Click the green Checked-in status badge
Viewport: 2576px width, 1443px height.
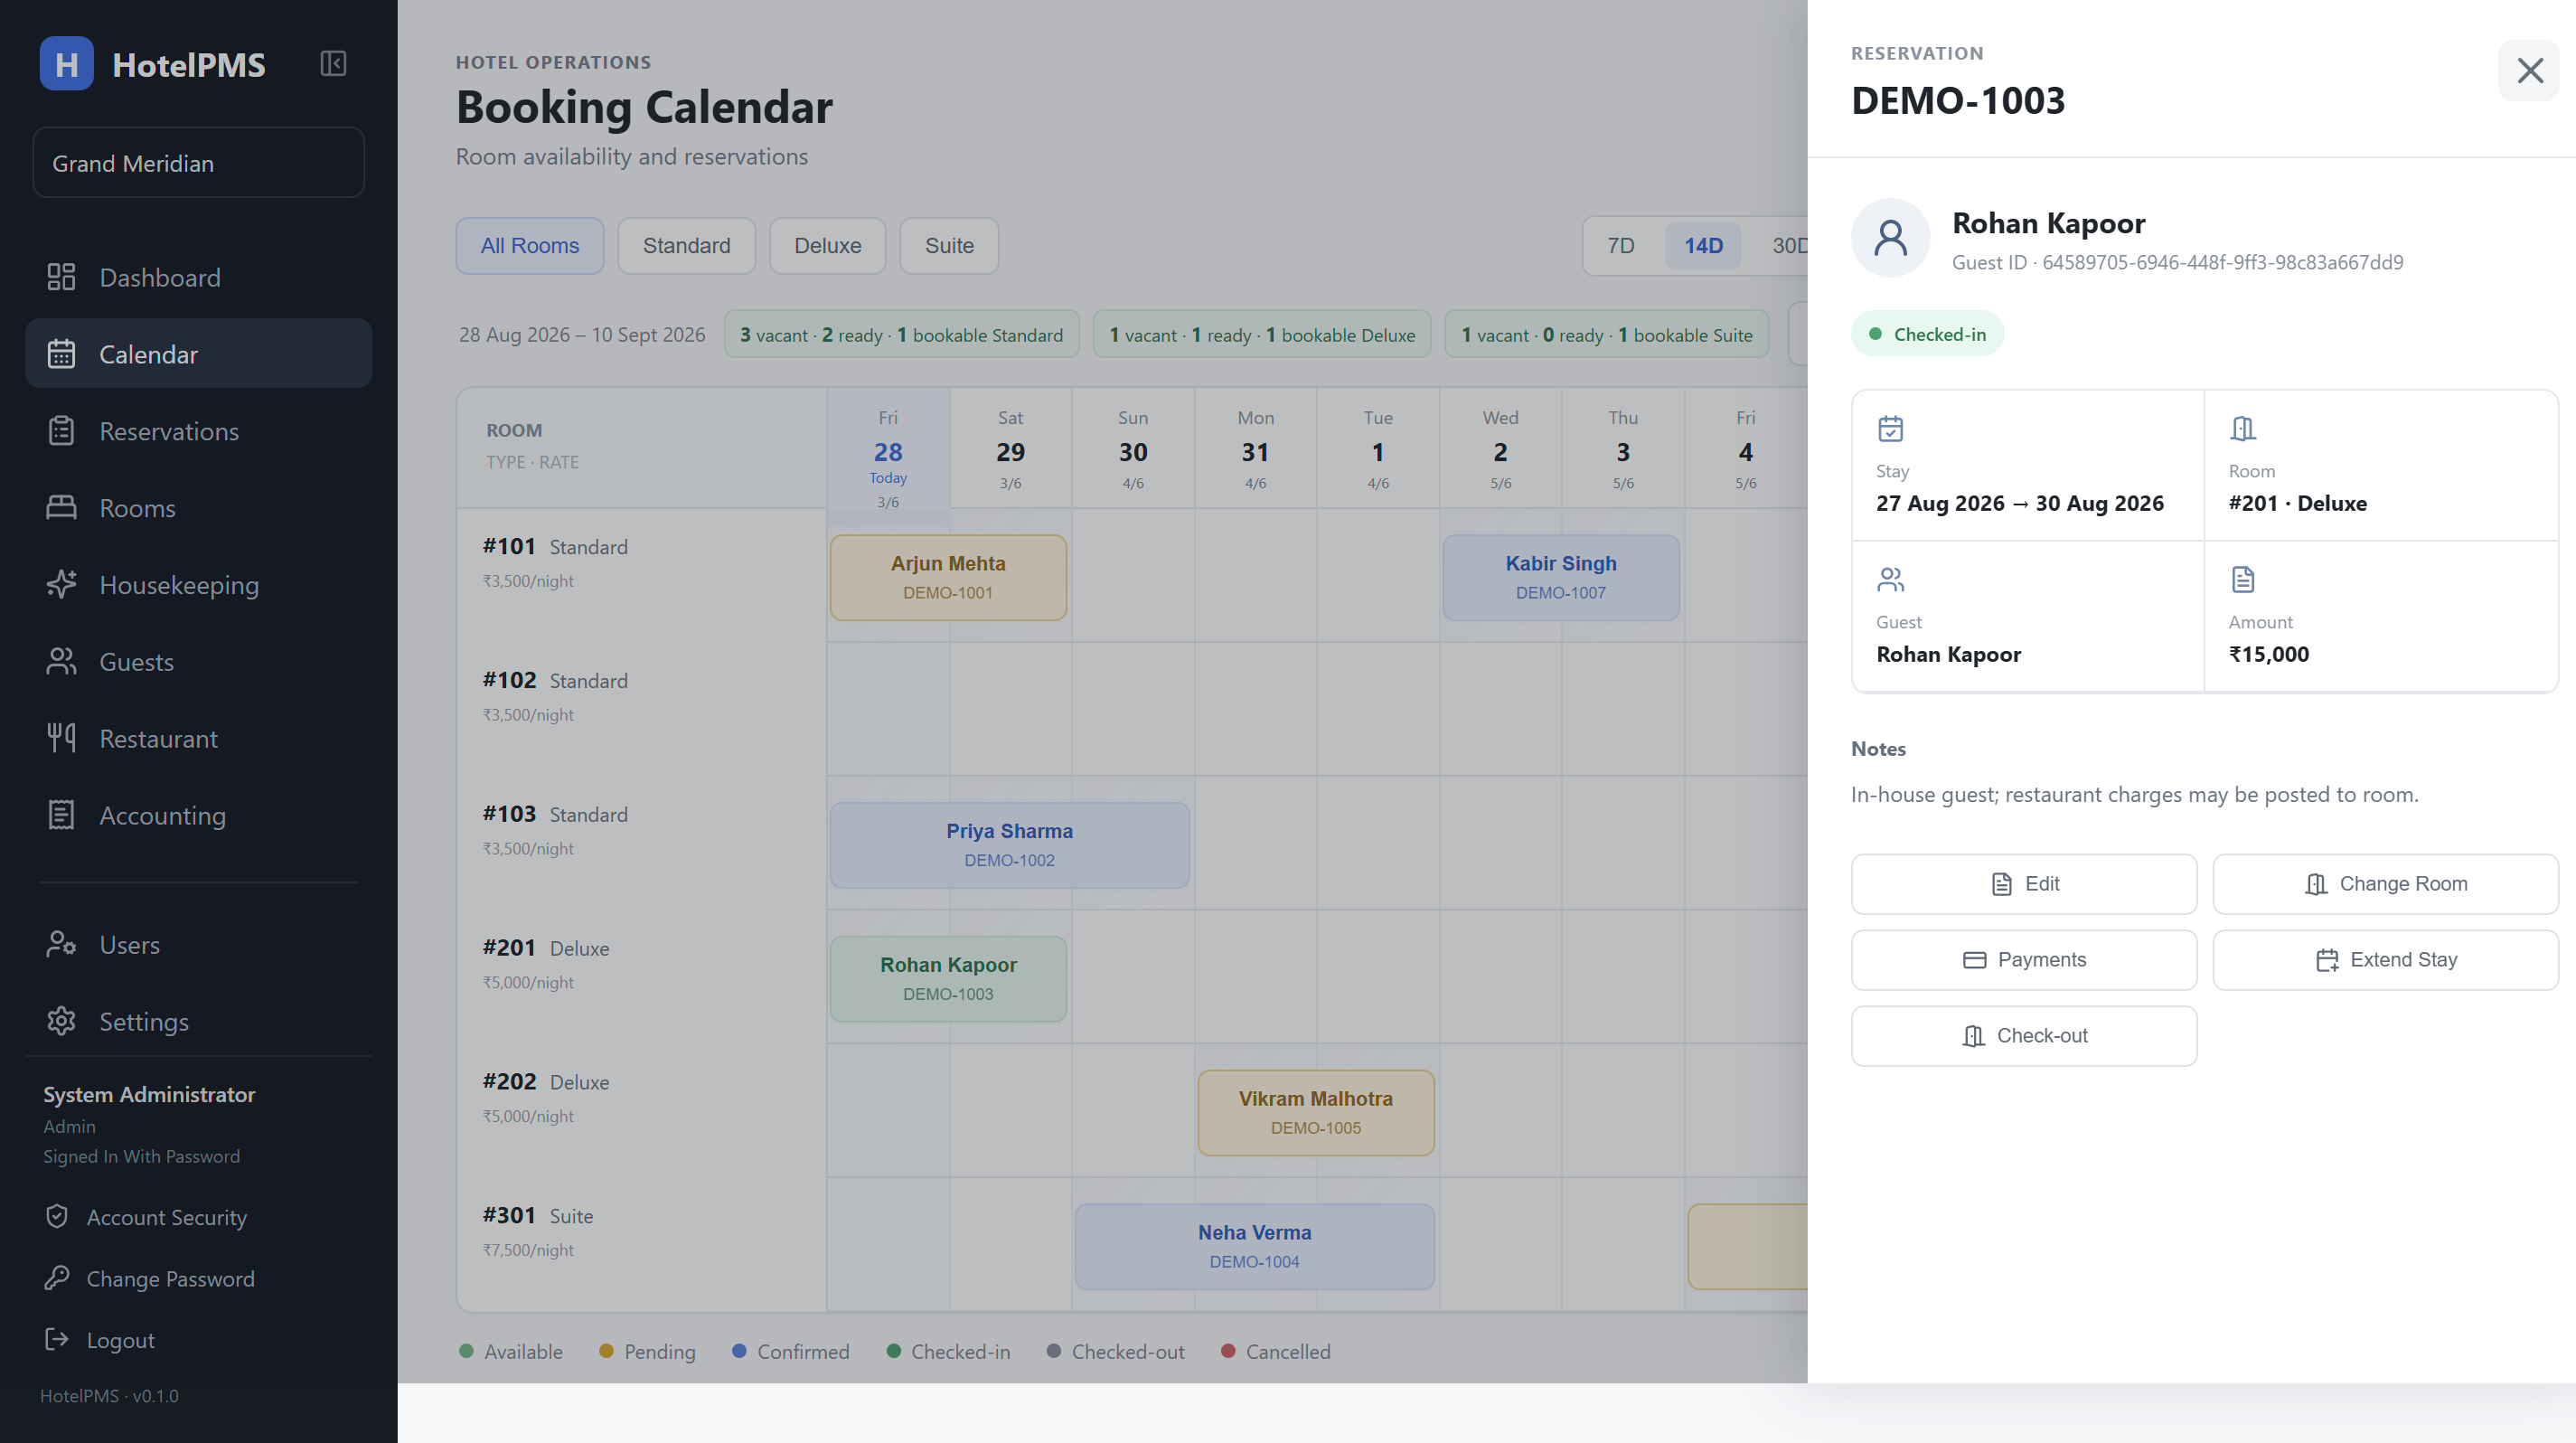1927,334
